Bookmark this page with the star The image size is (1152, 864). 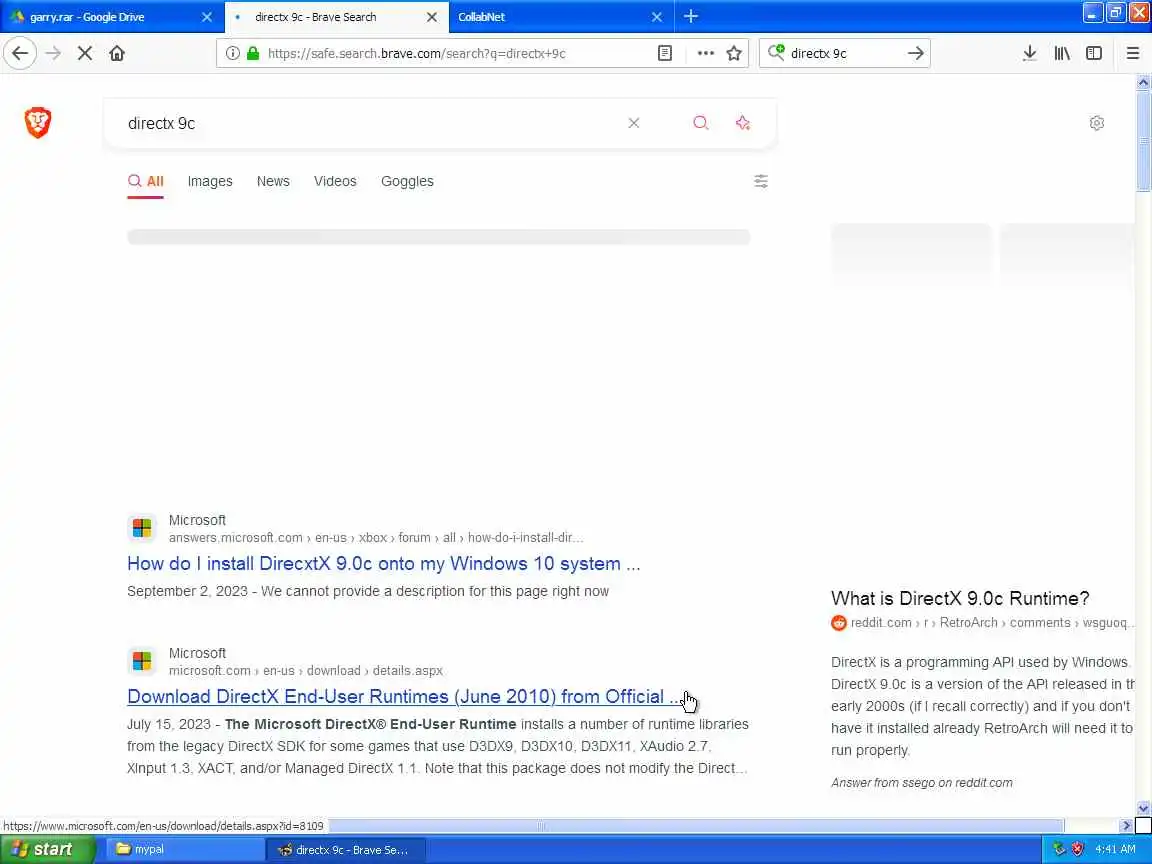pos(733,53)
